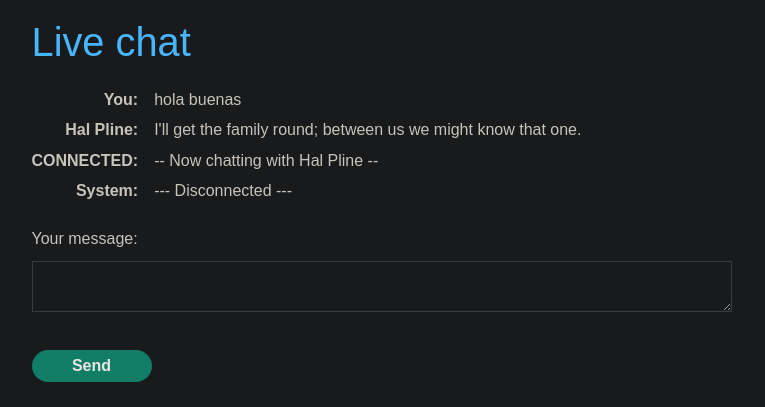This screenshot has height=407, width=765.
Task: Click the "Your message:" field label
Action: (x=84, y=238)
